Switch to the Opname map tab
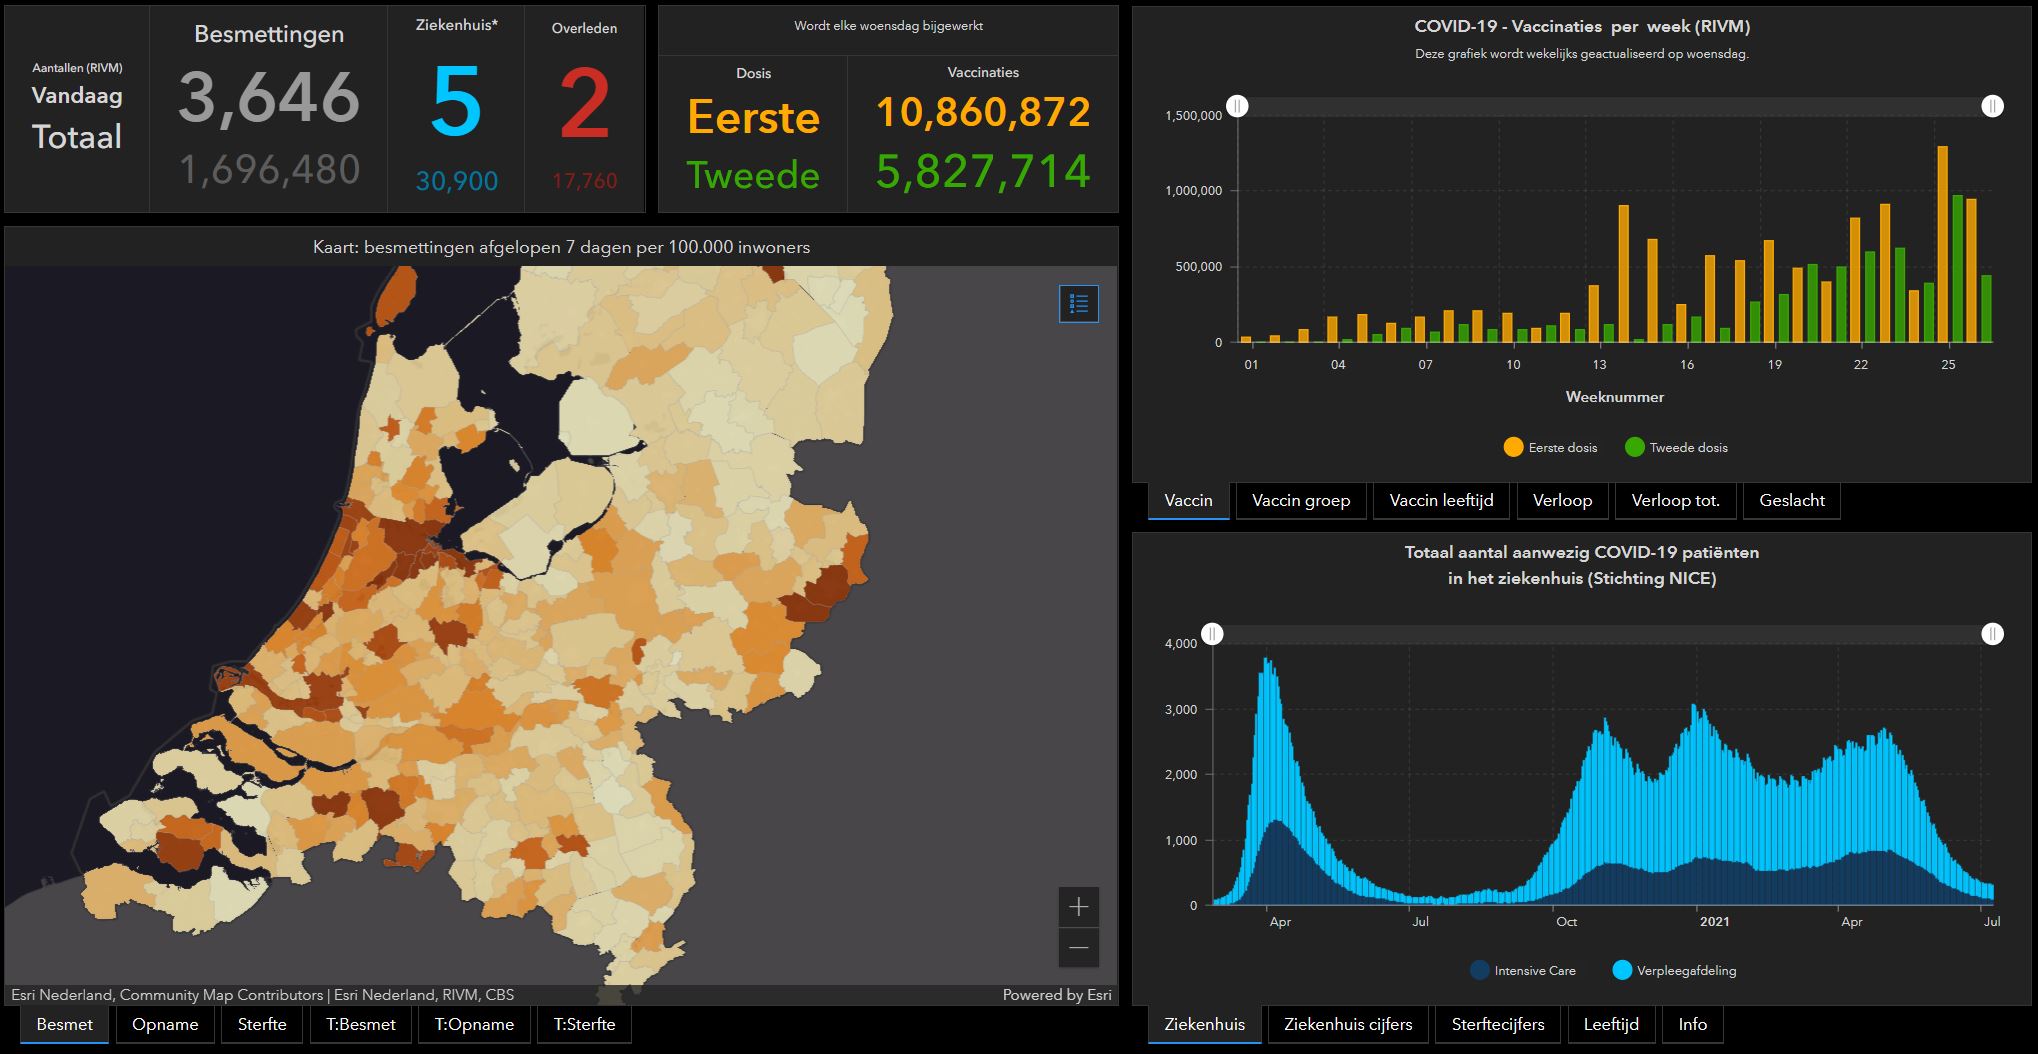The width and height of the screenshot is (2038, 1054). pos(165,1024)
